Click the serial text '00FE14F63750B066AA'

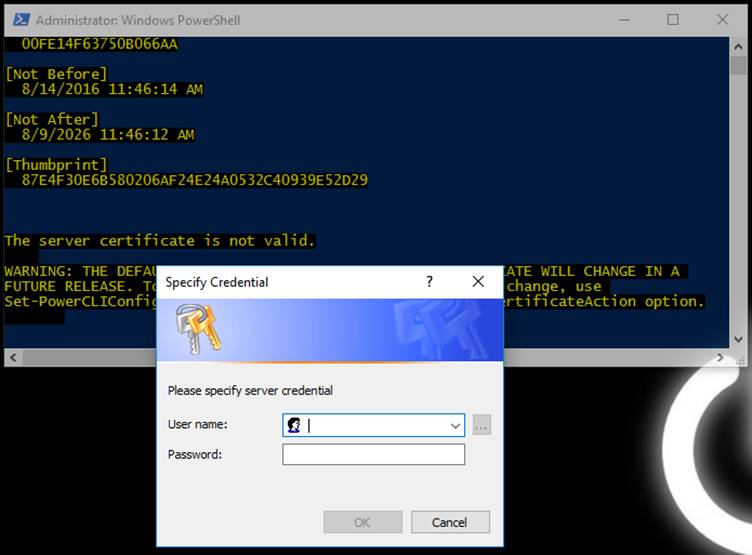tap(99, 44)
